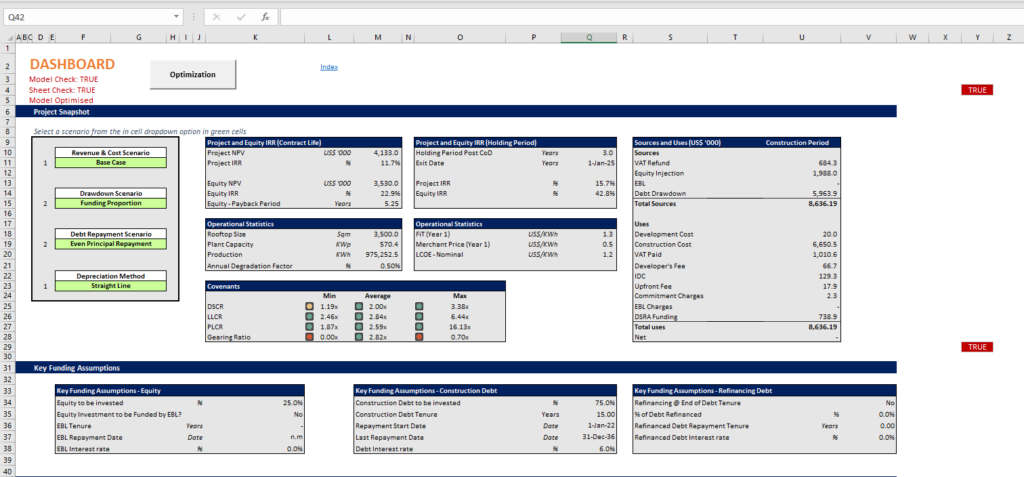Click the yellow DSCR Min indicator icon
Image resolution: width=1024 pixels, height=477 pixels.
pyautogui.click(x=309, y=305)
